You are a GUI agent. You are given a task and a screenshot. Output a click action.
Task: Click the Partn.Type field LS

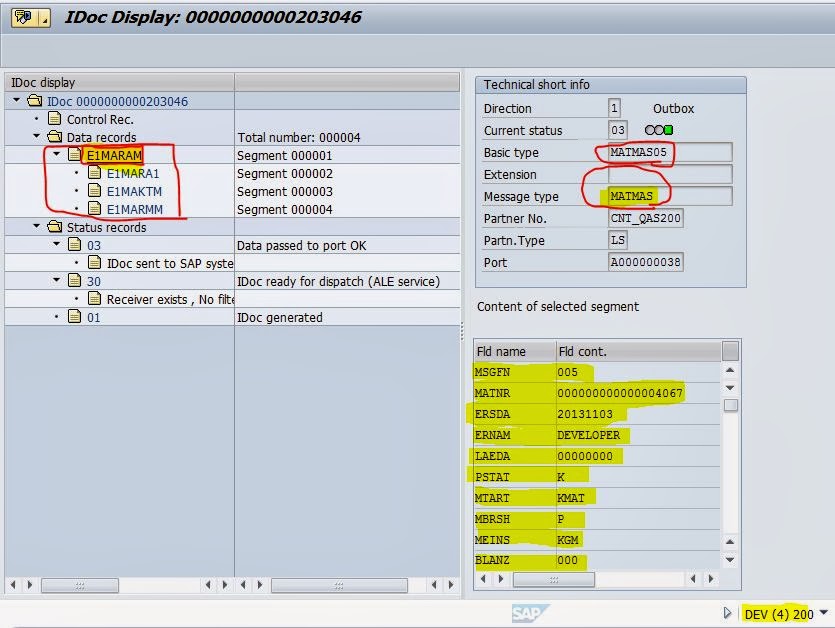tap(618, 240)
